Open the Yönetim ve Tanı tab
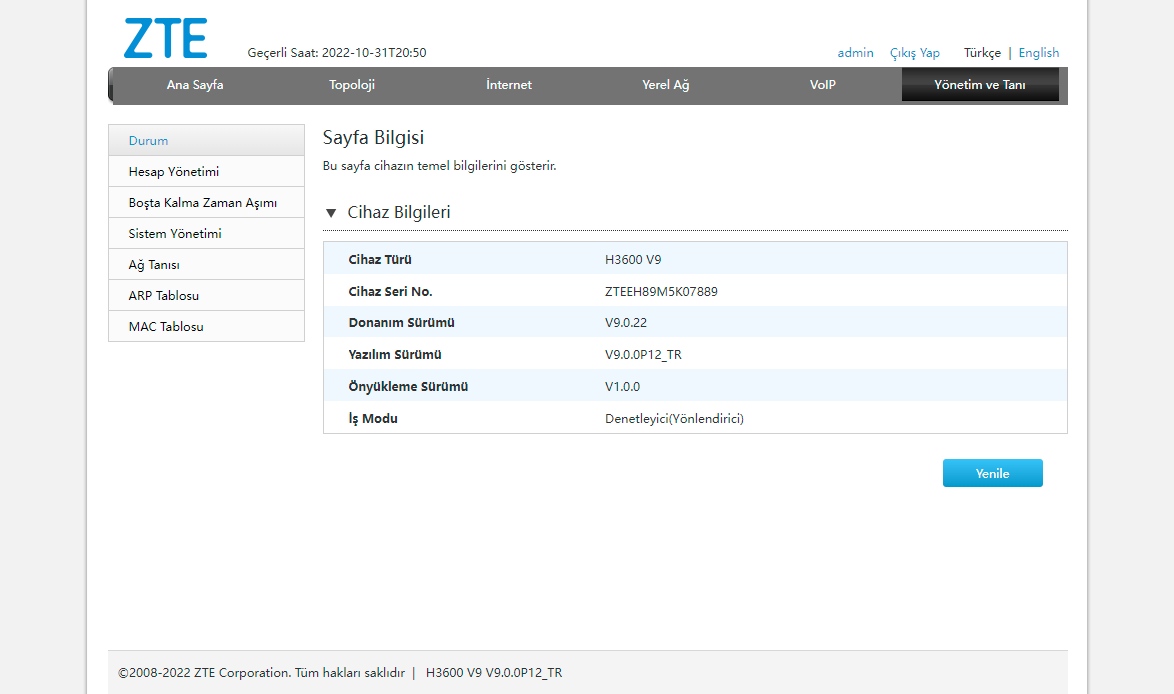Image resolution: width=1174 pixels, height=694 pixels. coord(980,85)
